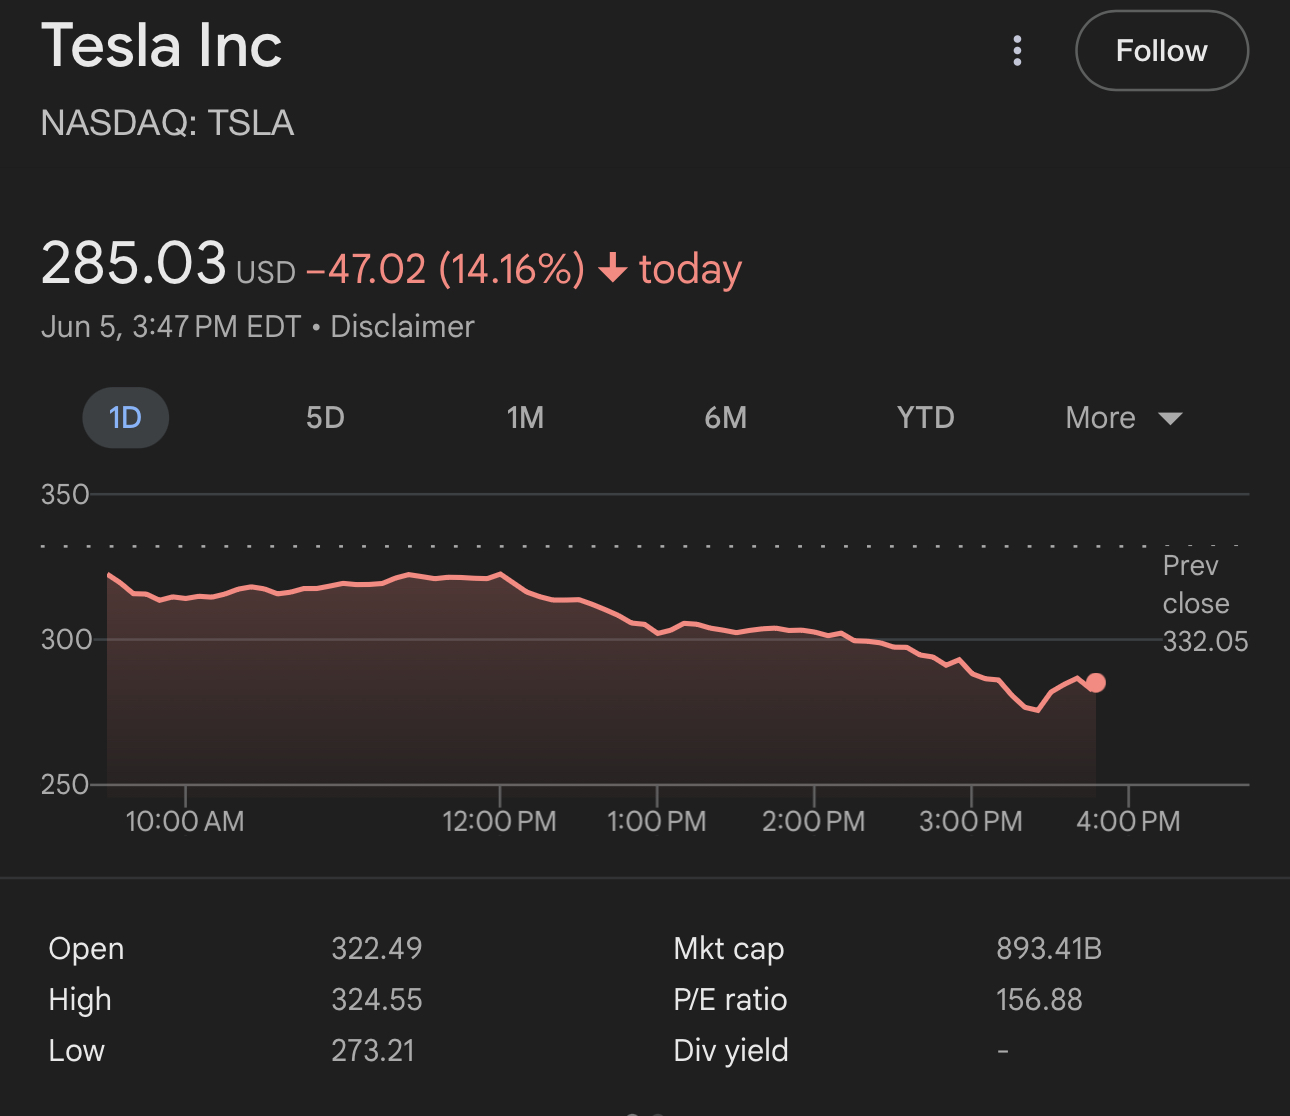Click the Mkt cap value 893.41B
This screenshot has width=1290, height=1116.
tap(1048, 949)
